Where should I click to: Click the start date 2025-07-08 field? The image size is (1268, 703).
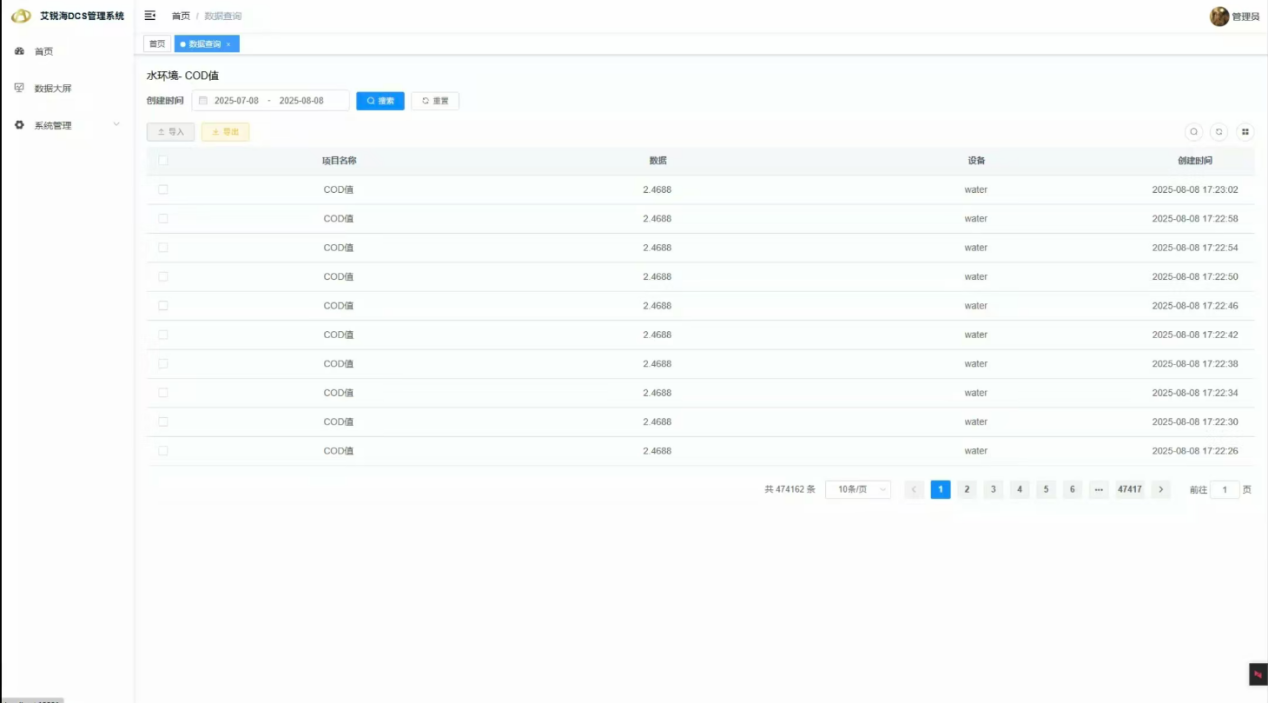(236, 101)
